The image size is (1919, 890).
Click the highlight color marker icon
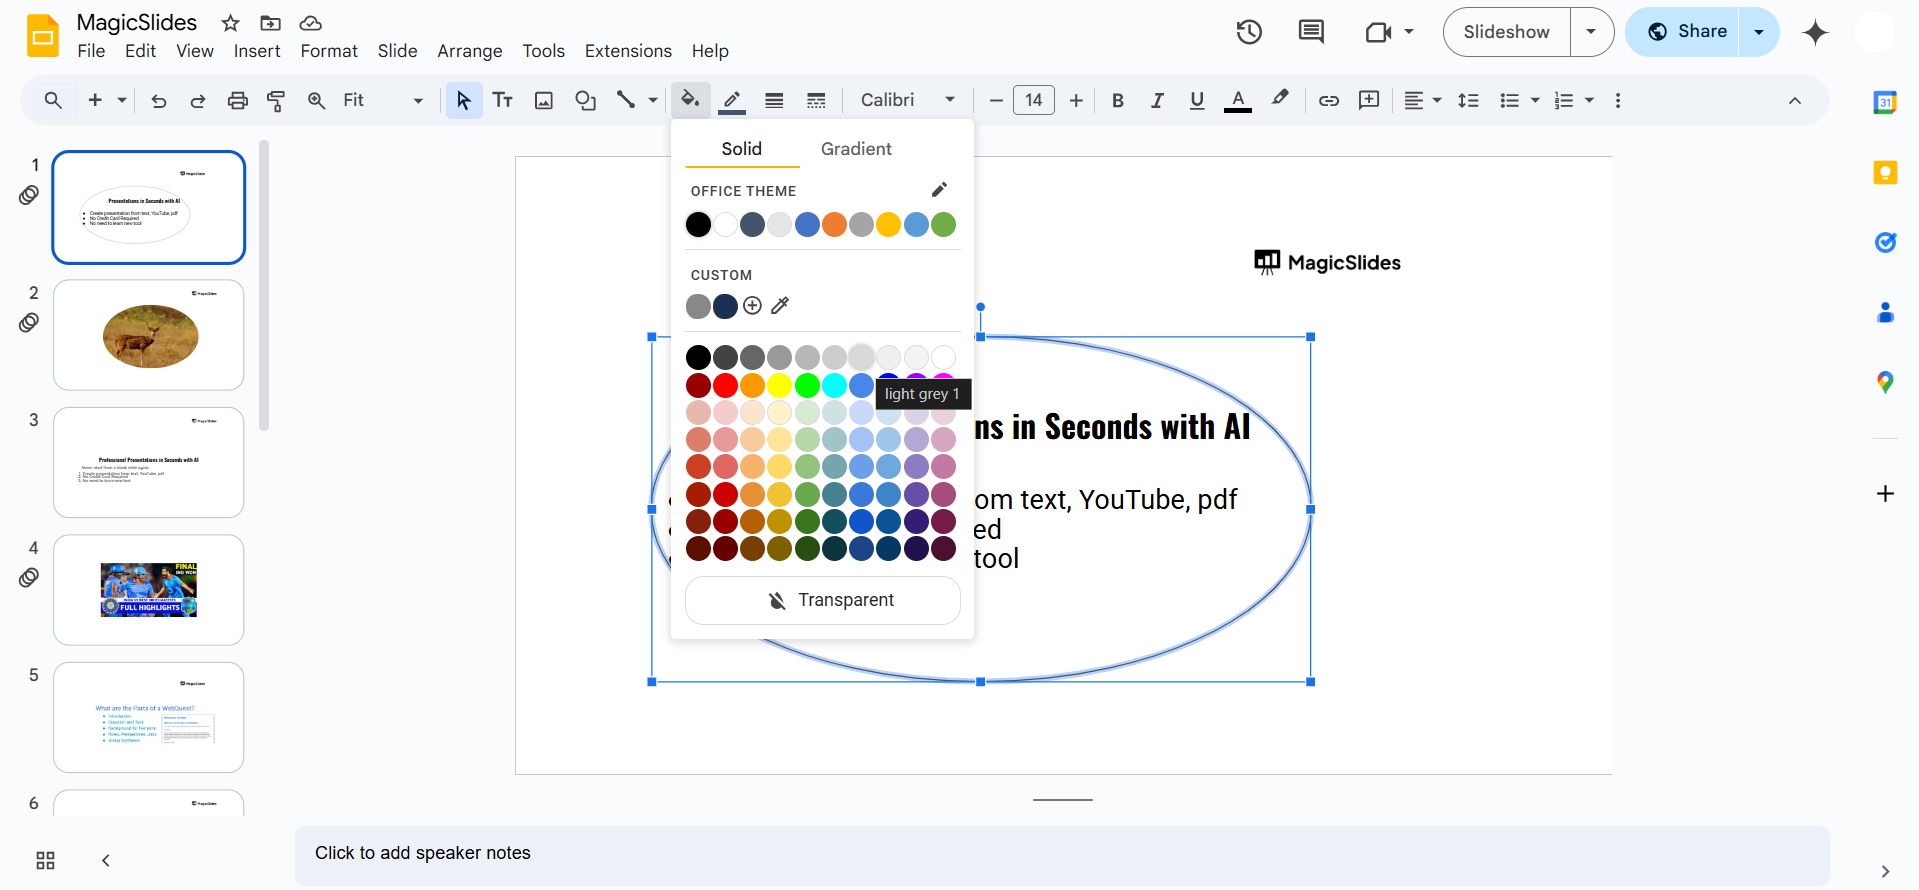(x=1280, y=100)
